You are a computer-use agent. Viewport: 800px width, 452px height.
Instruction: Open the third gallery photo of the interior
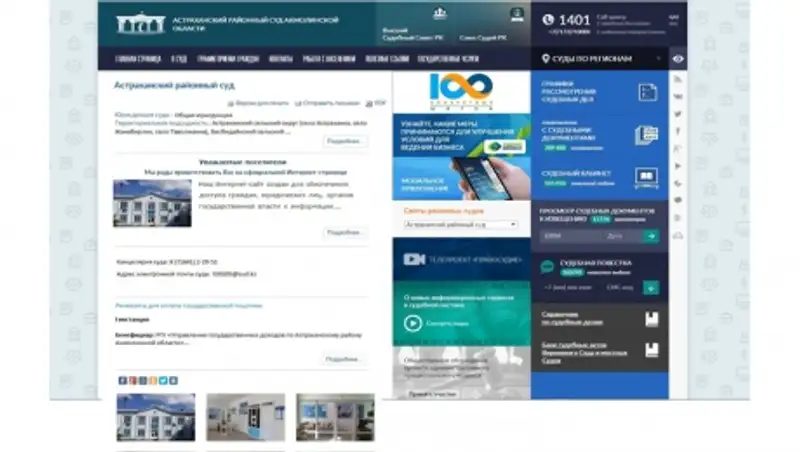pos(335,417)
